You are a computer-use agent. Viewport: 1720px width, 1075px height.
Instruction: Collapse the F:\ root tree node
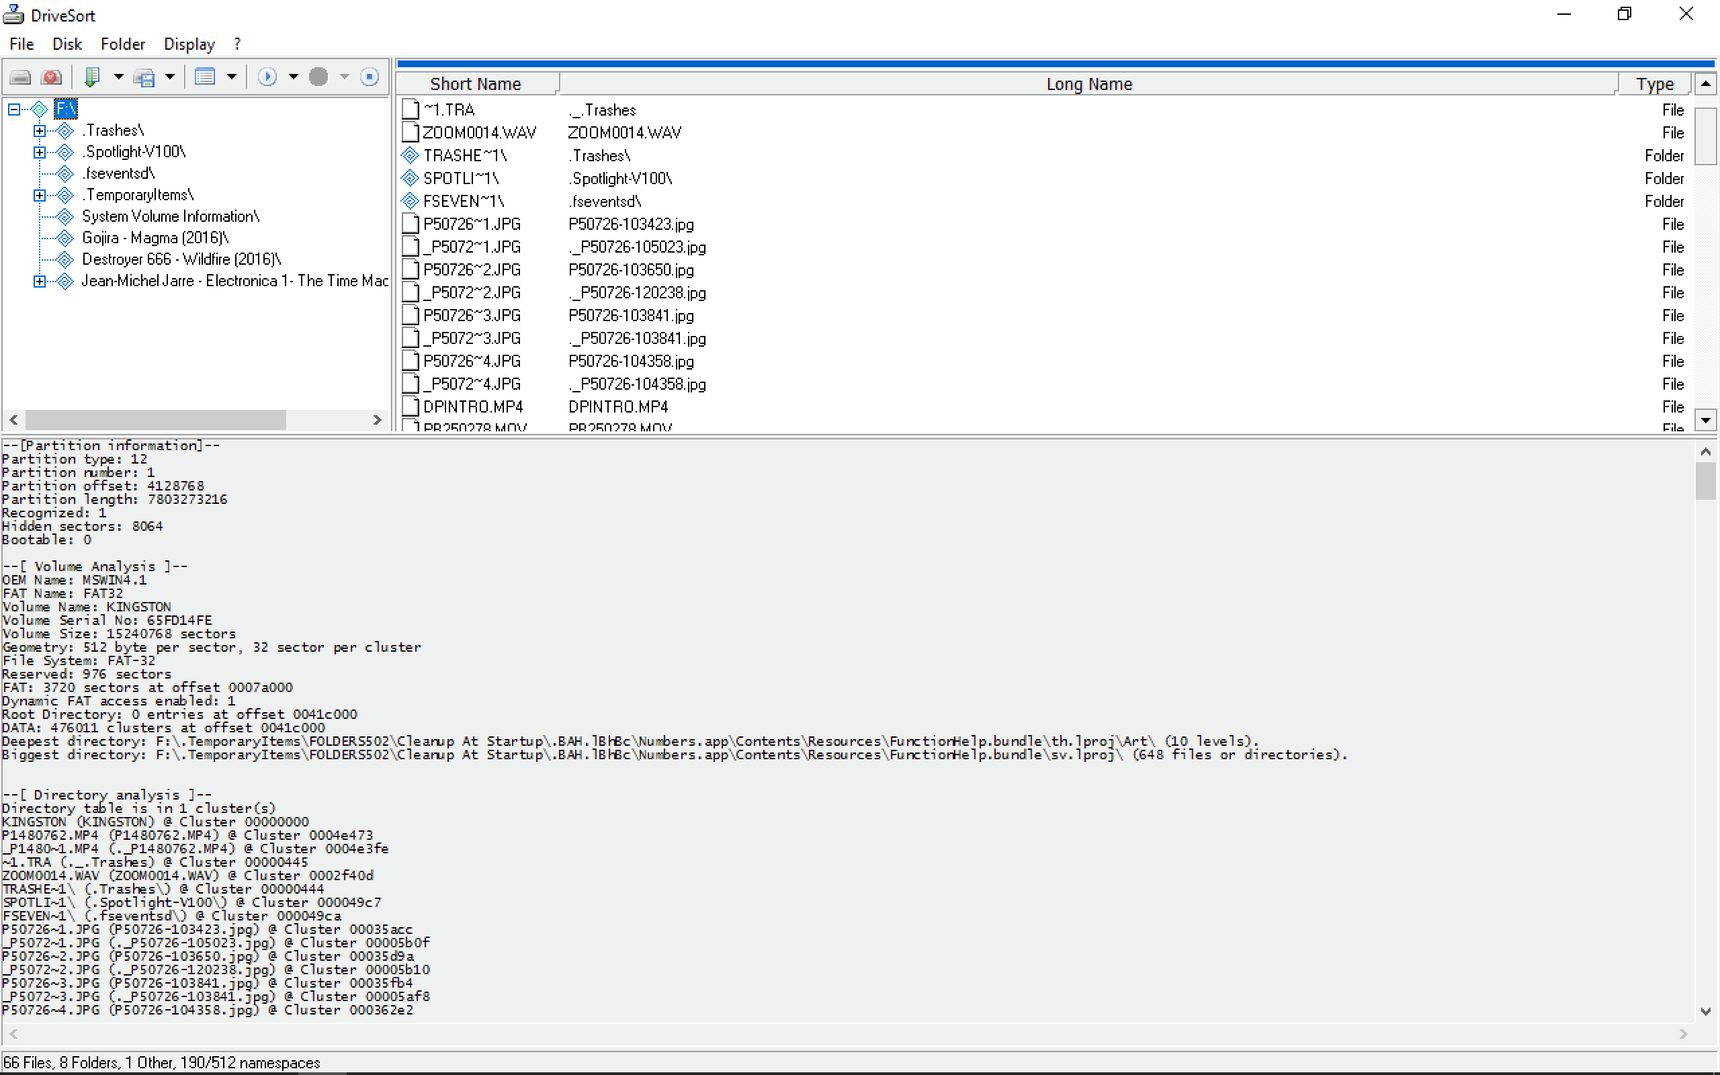[x=14, y=109]
